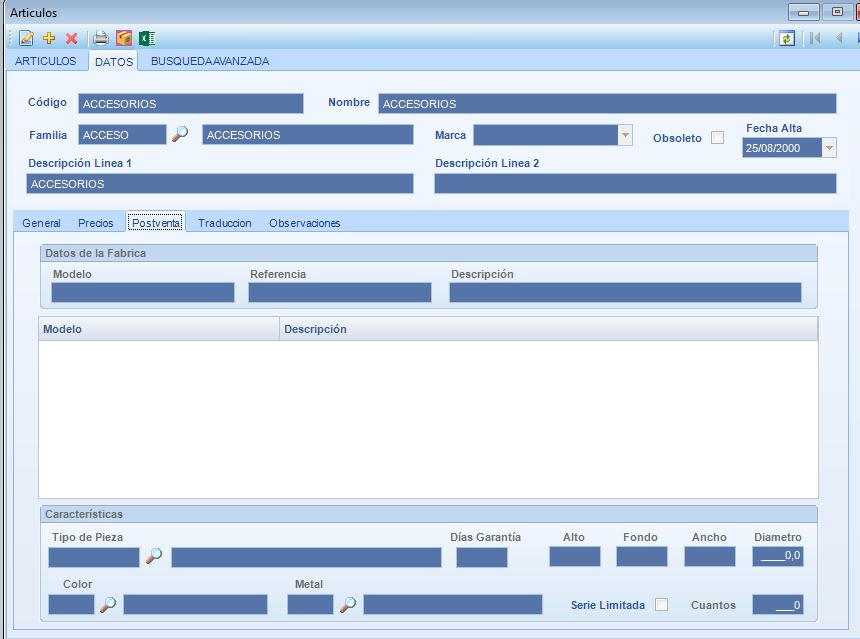Click the Color lookup magnifier icon
The height and width of the screenshot is (639, 860).
pyautogui.click(x=108, y=604)
